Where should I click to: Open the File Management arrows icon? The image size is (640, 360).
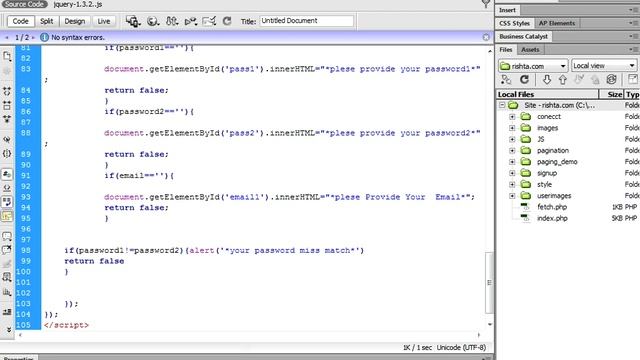tap(172, 21)
